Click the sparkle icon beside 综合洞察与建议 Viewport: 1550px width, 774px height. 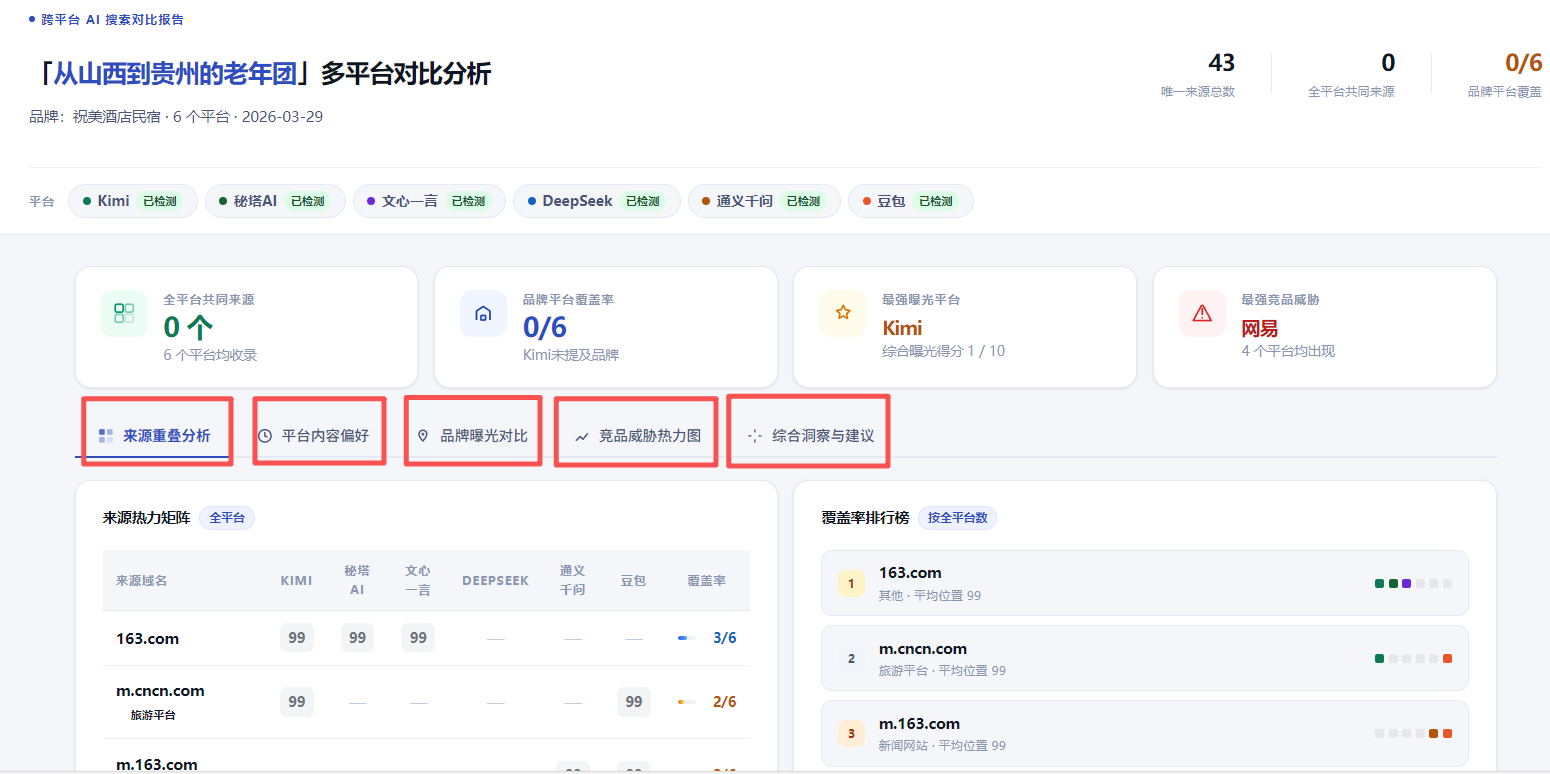pos(754,436)
